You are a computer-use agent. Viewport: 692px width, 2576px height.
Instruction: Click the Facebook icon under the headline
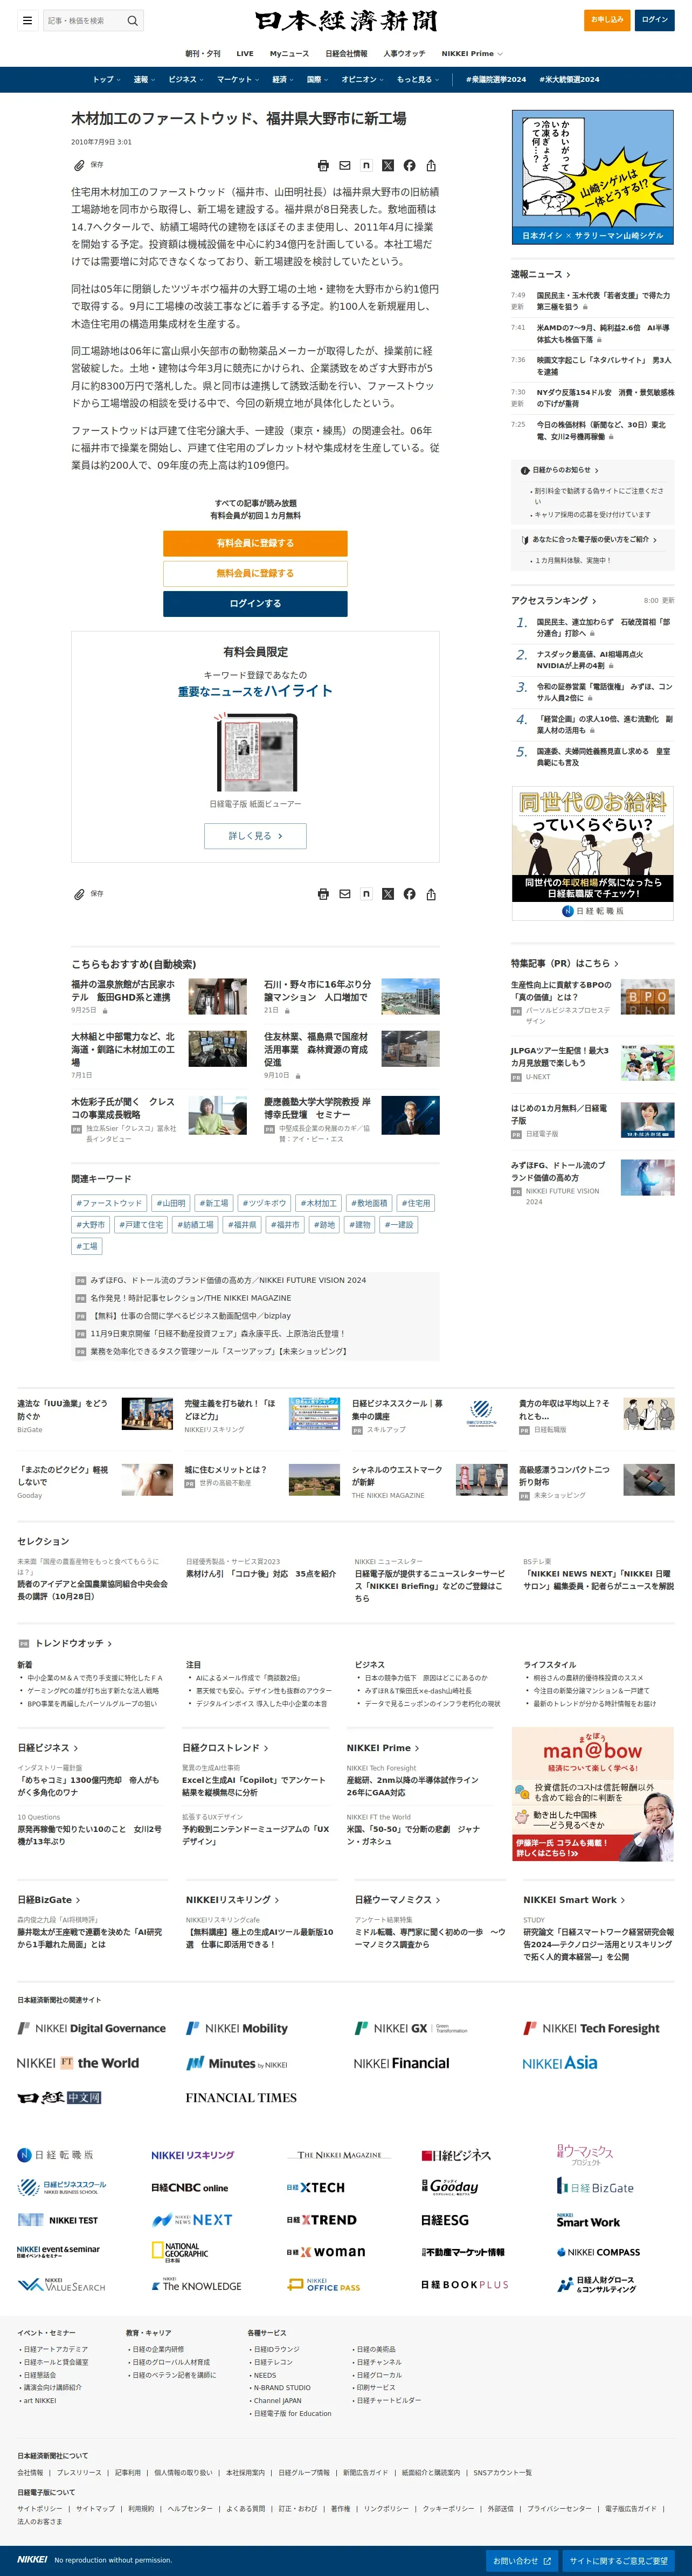point(409,166)
